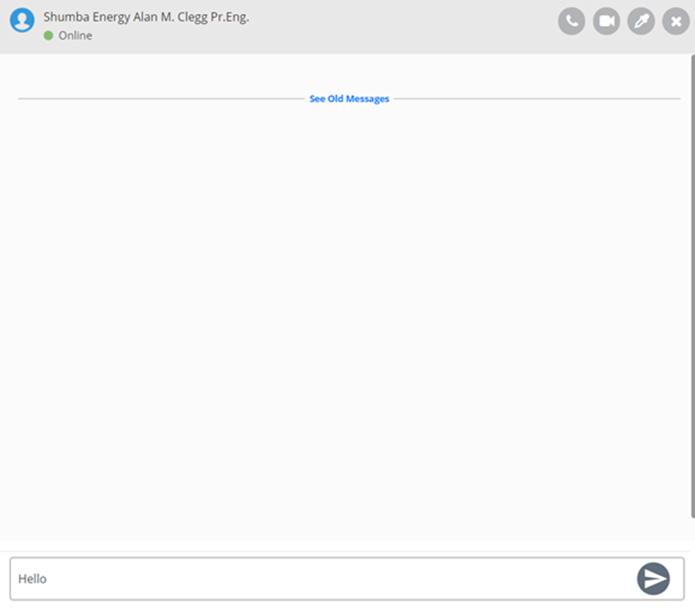695x613 pixels.
Task: Click the message input field containing Hello
Action: [x=347, y=579]
